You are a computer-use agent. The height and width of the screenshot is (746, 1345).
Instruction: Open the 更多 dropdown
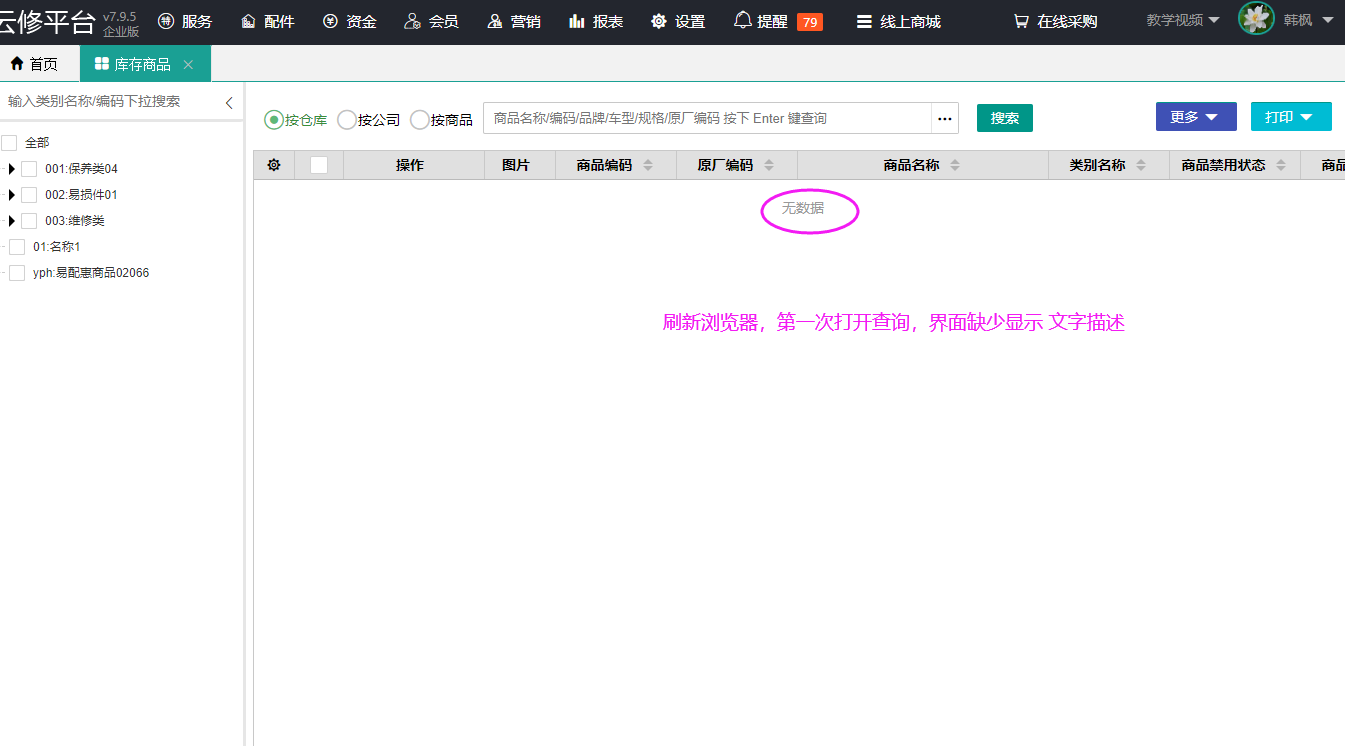coord(1195,117)
